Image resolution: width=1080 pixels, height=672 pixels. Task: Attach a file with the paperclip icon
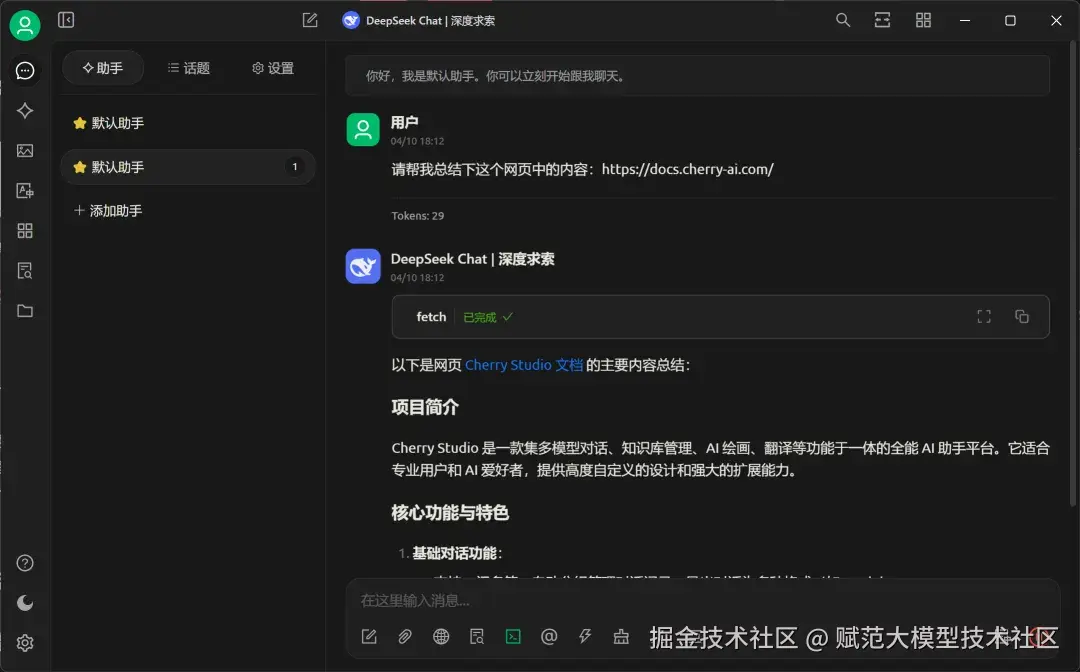[404, 636]
